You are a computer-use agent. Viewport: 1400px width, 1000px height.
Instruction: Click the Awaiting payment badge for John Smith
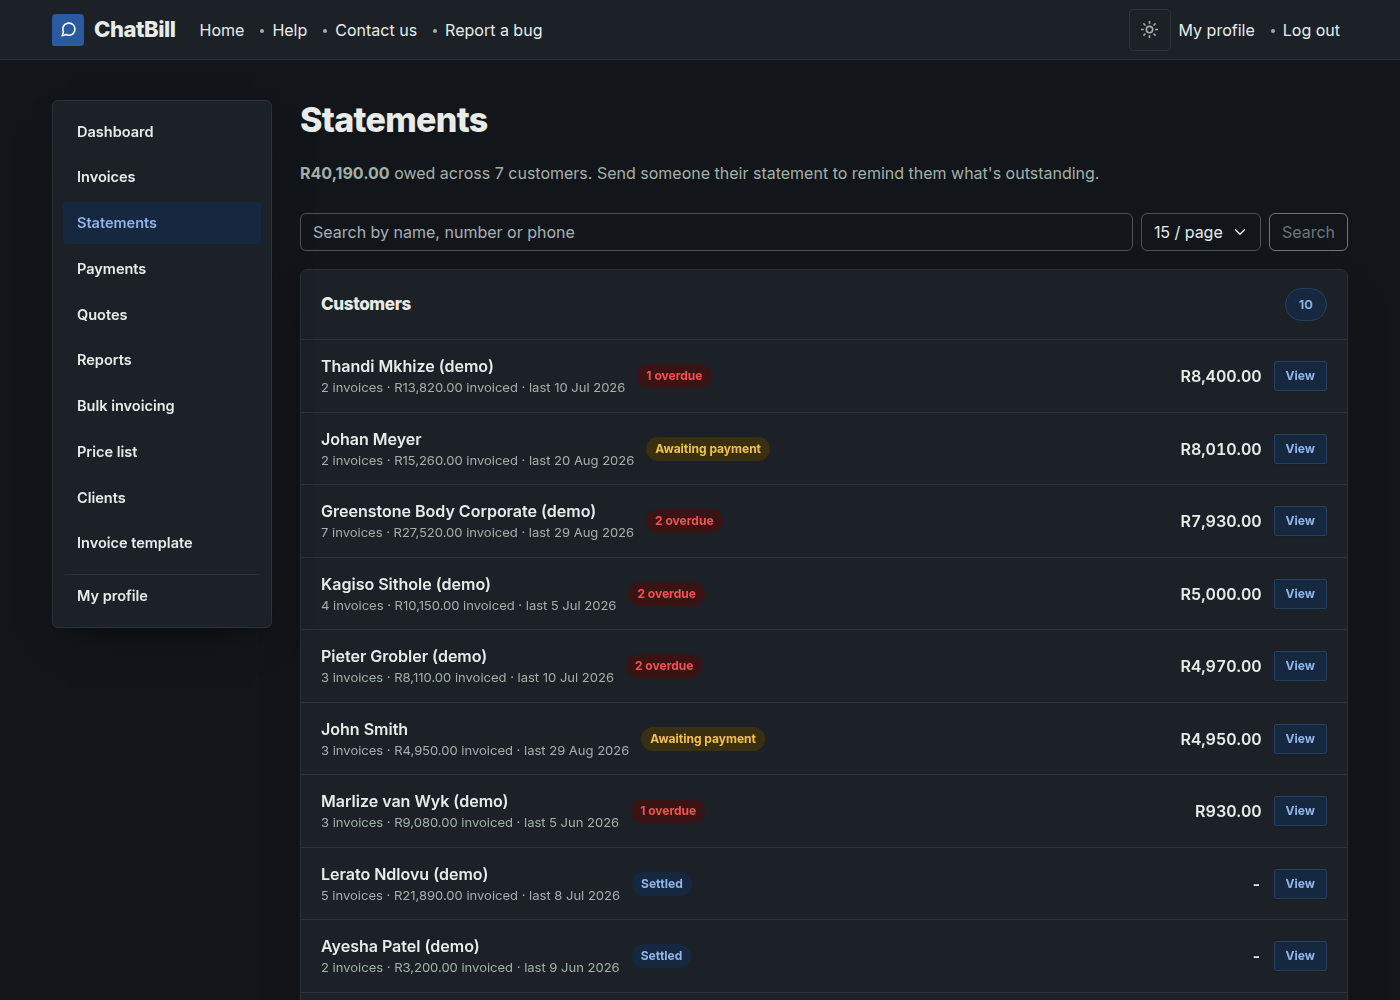coord(703,739)
